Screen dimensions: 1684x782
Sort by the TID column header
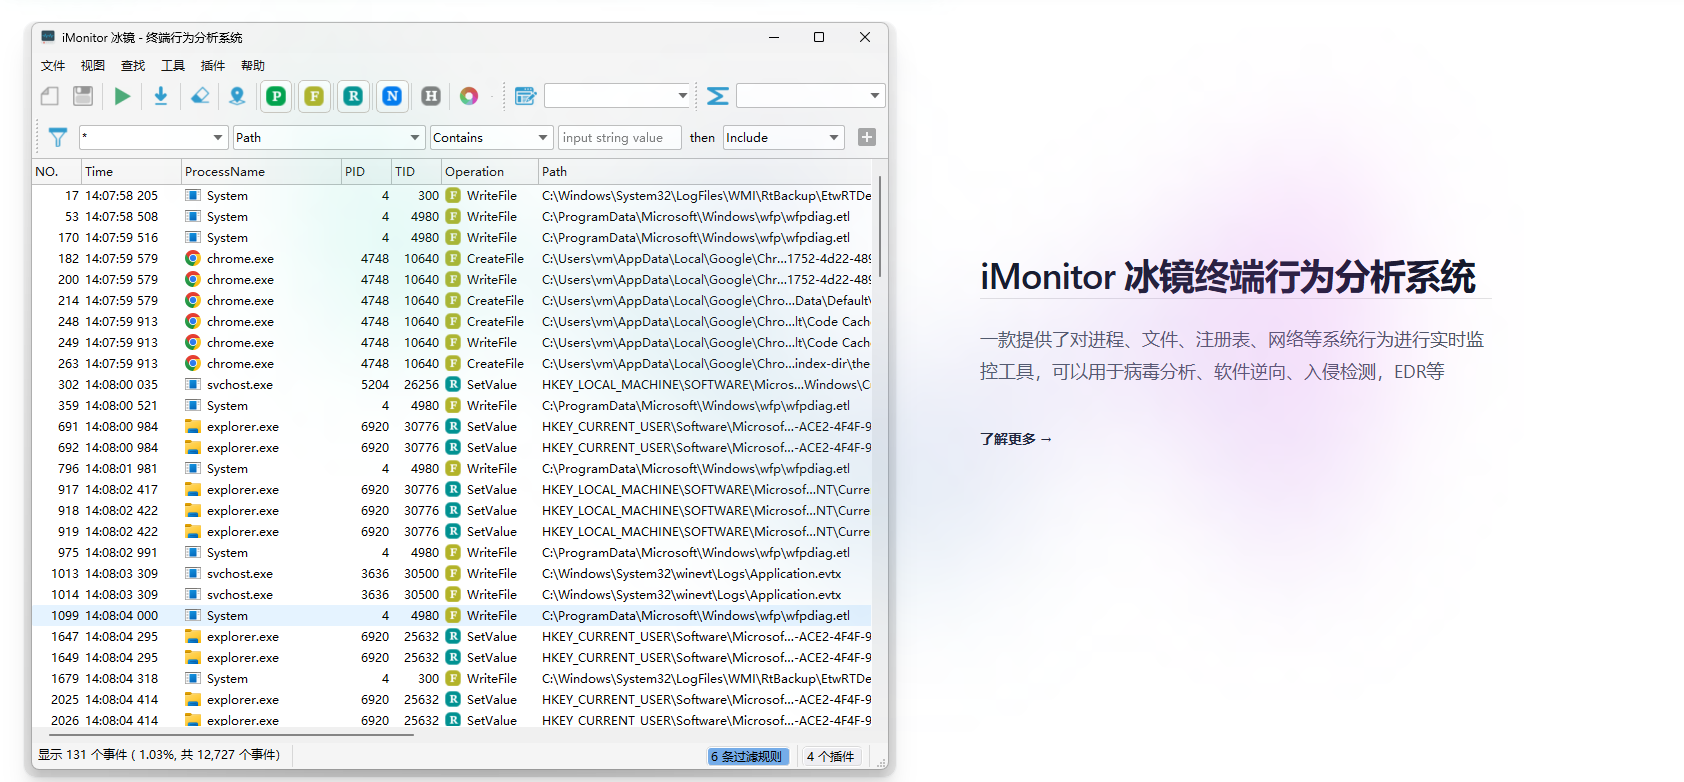[417, 171]
